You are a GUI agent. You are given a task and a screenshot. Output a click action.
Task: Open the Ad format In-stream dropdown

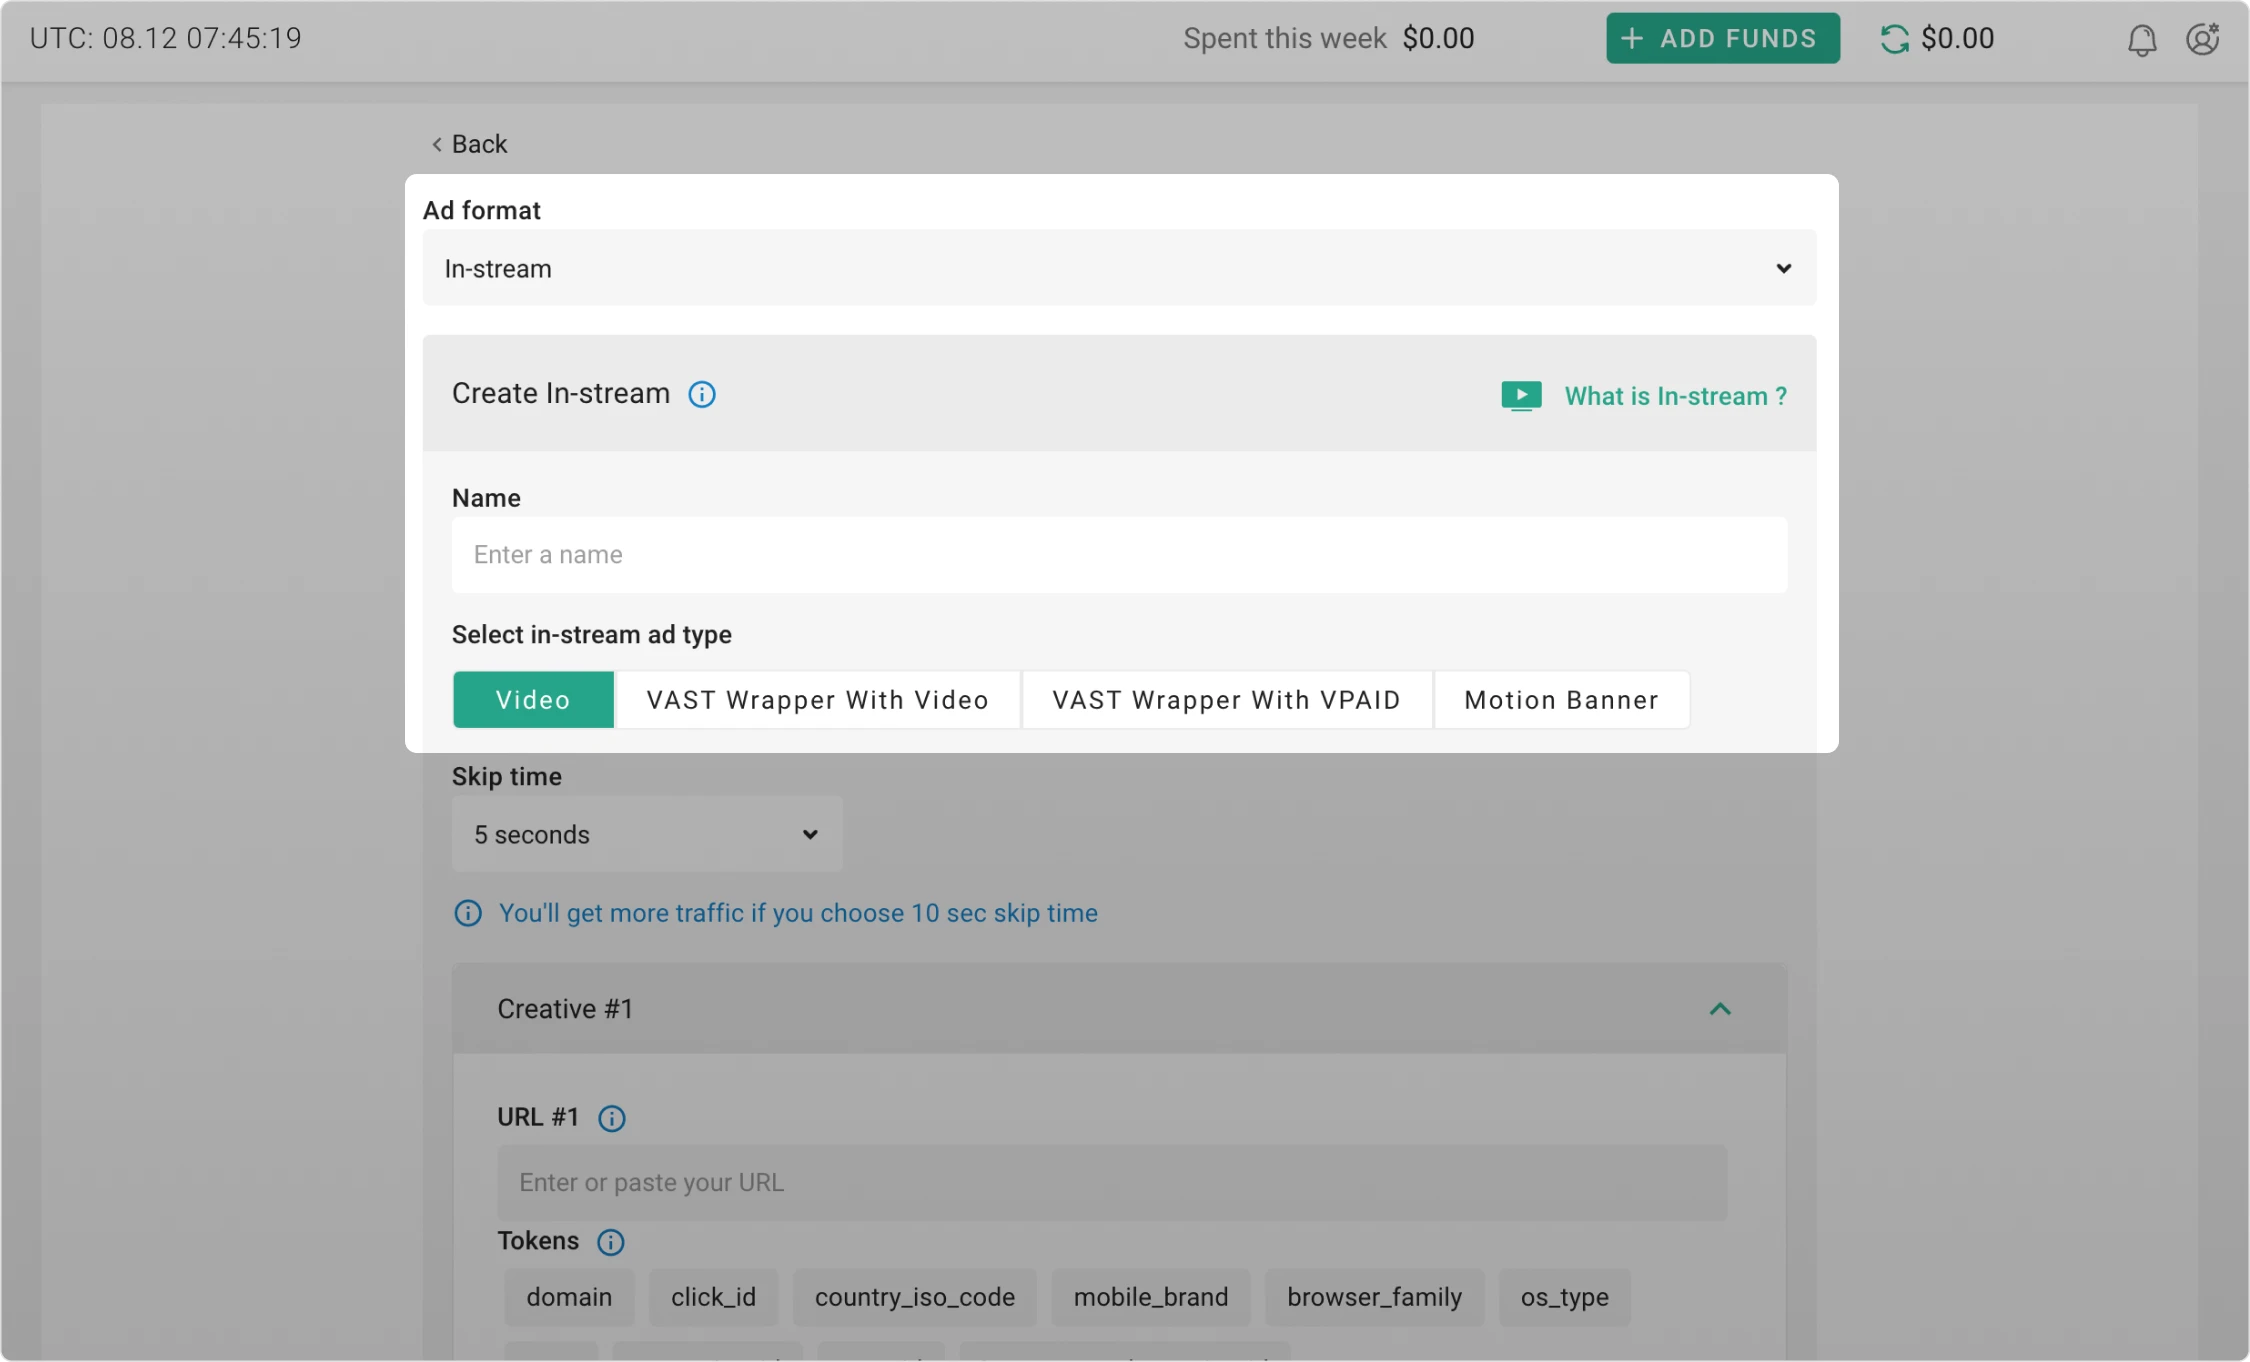tap(1118, 268)
